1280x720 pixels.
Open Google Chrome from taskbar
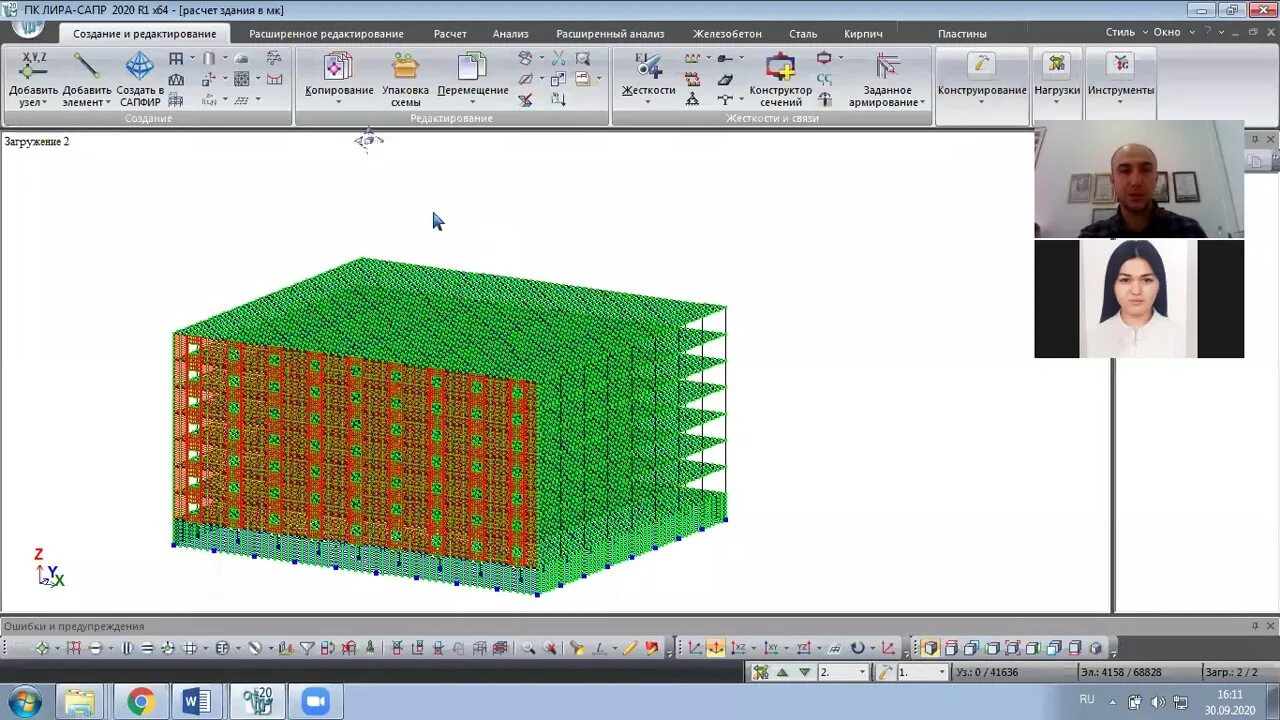141,702
